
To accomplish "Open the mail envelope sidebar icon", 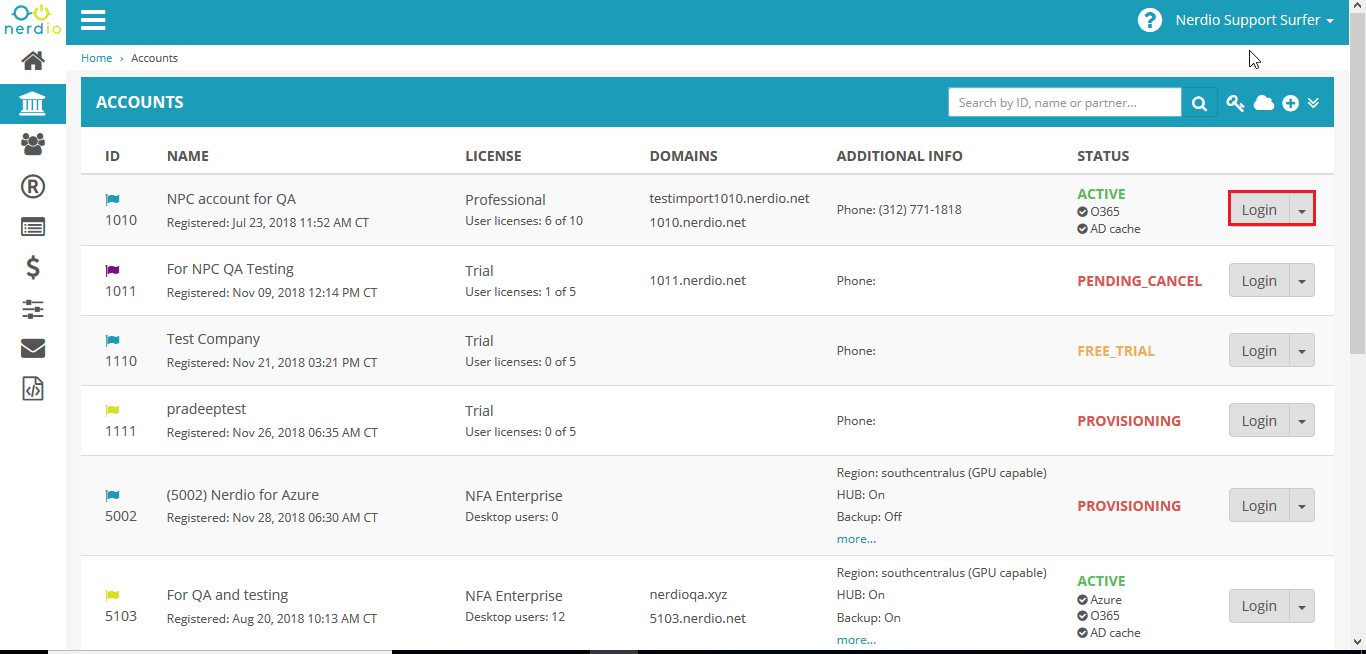I will [33, 348].
